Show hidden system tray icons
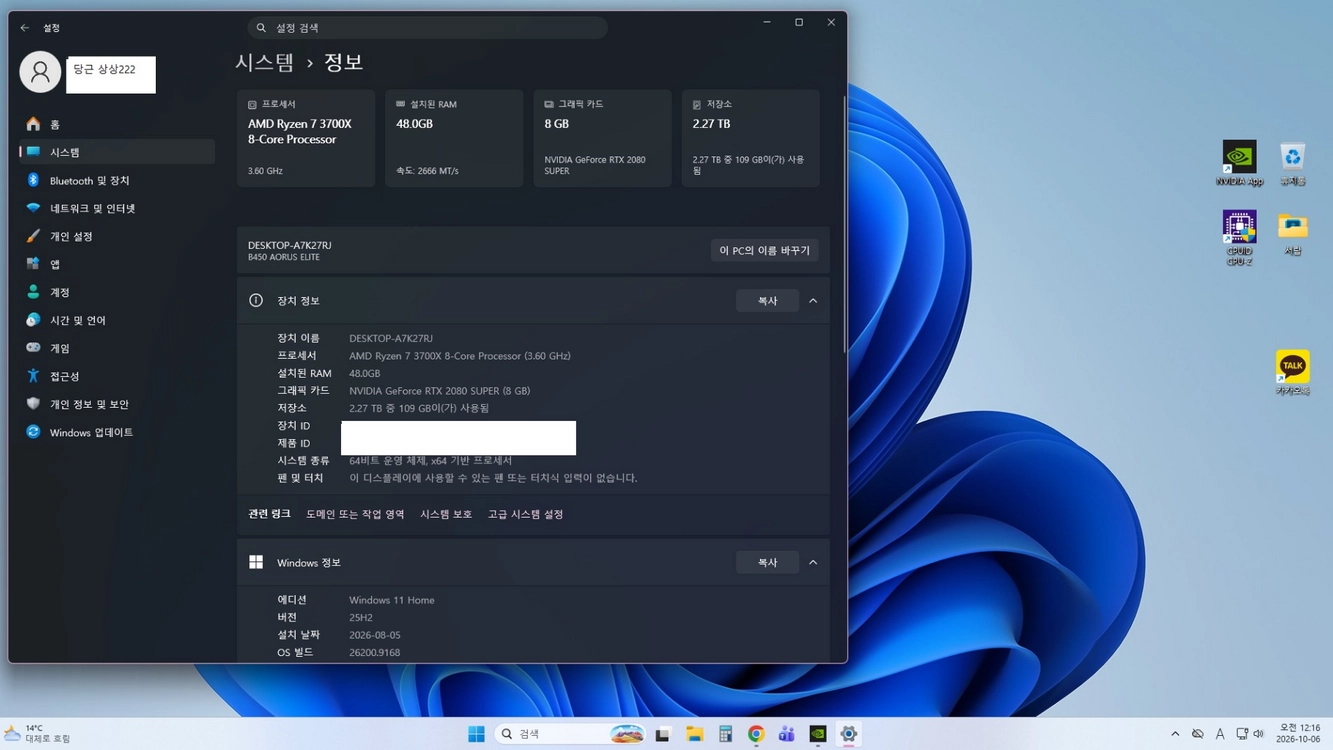The width and height of the screenshot is (1333, 750). (x=1175, y=734)
